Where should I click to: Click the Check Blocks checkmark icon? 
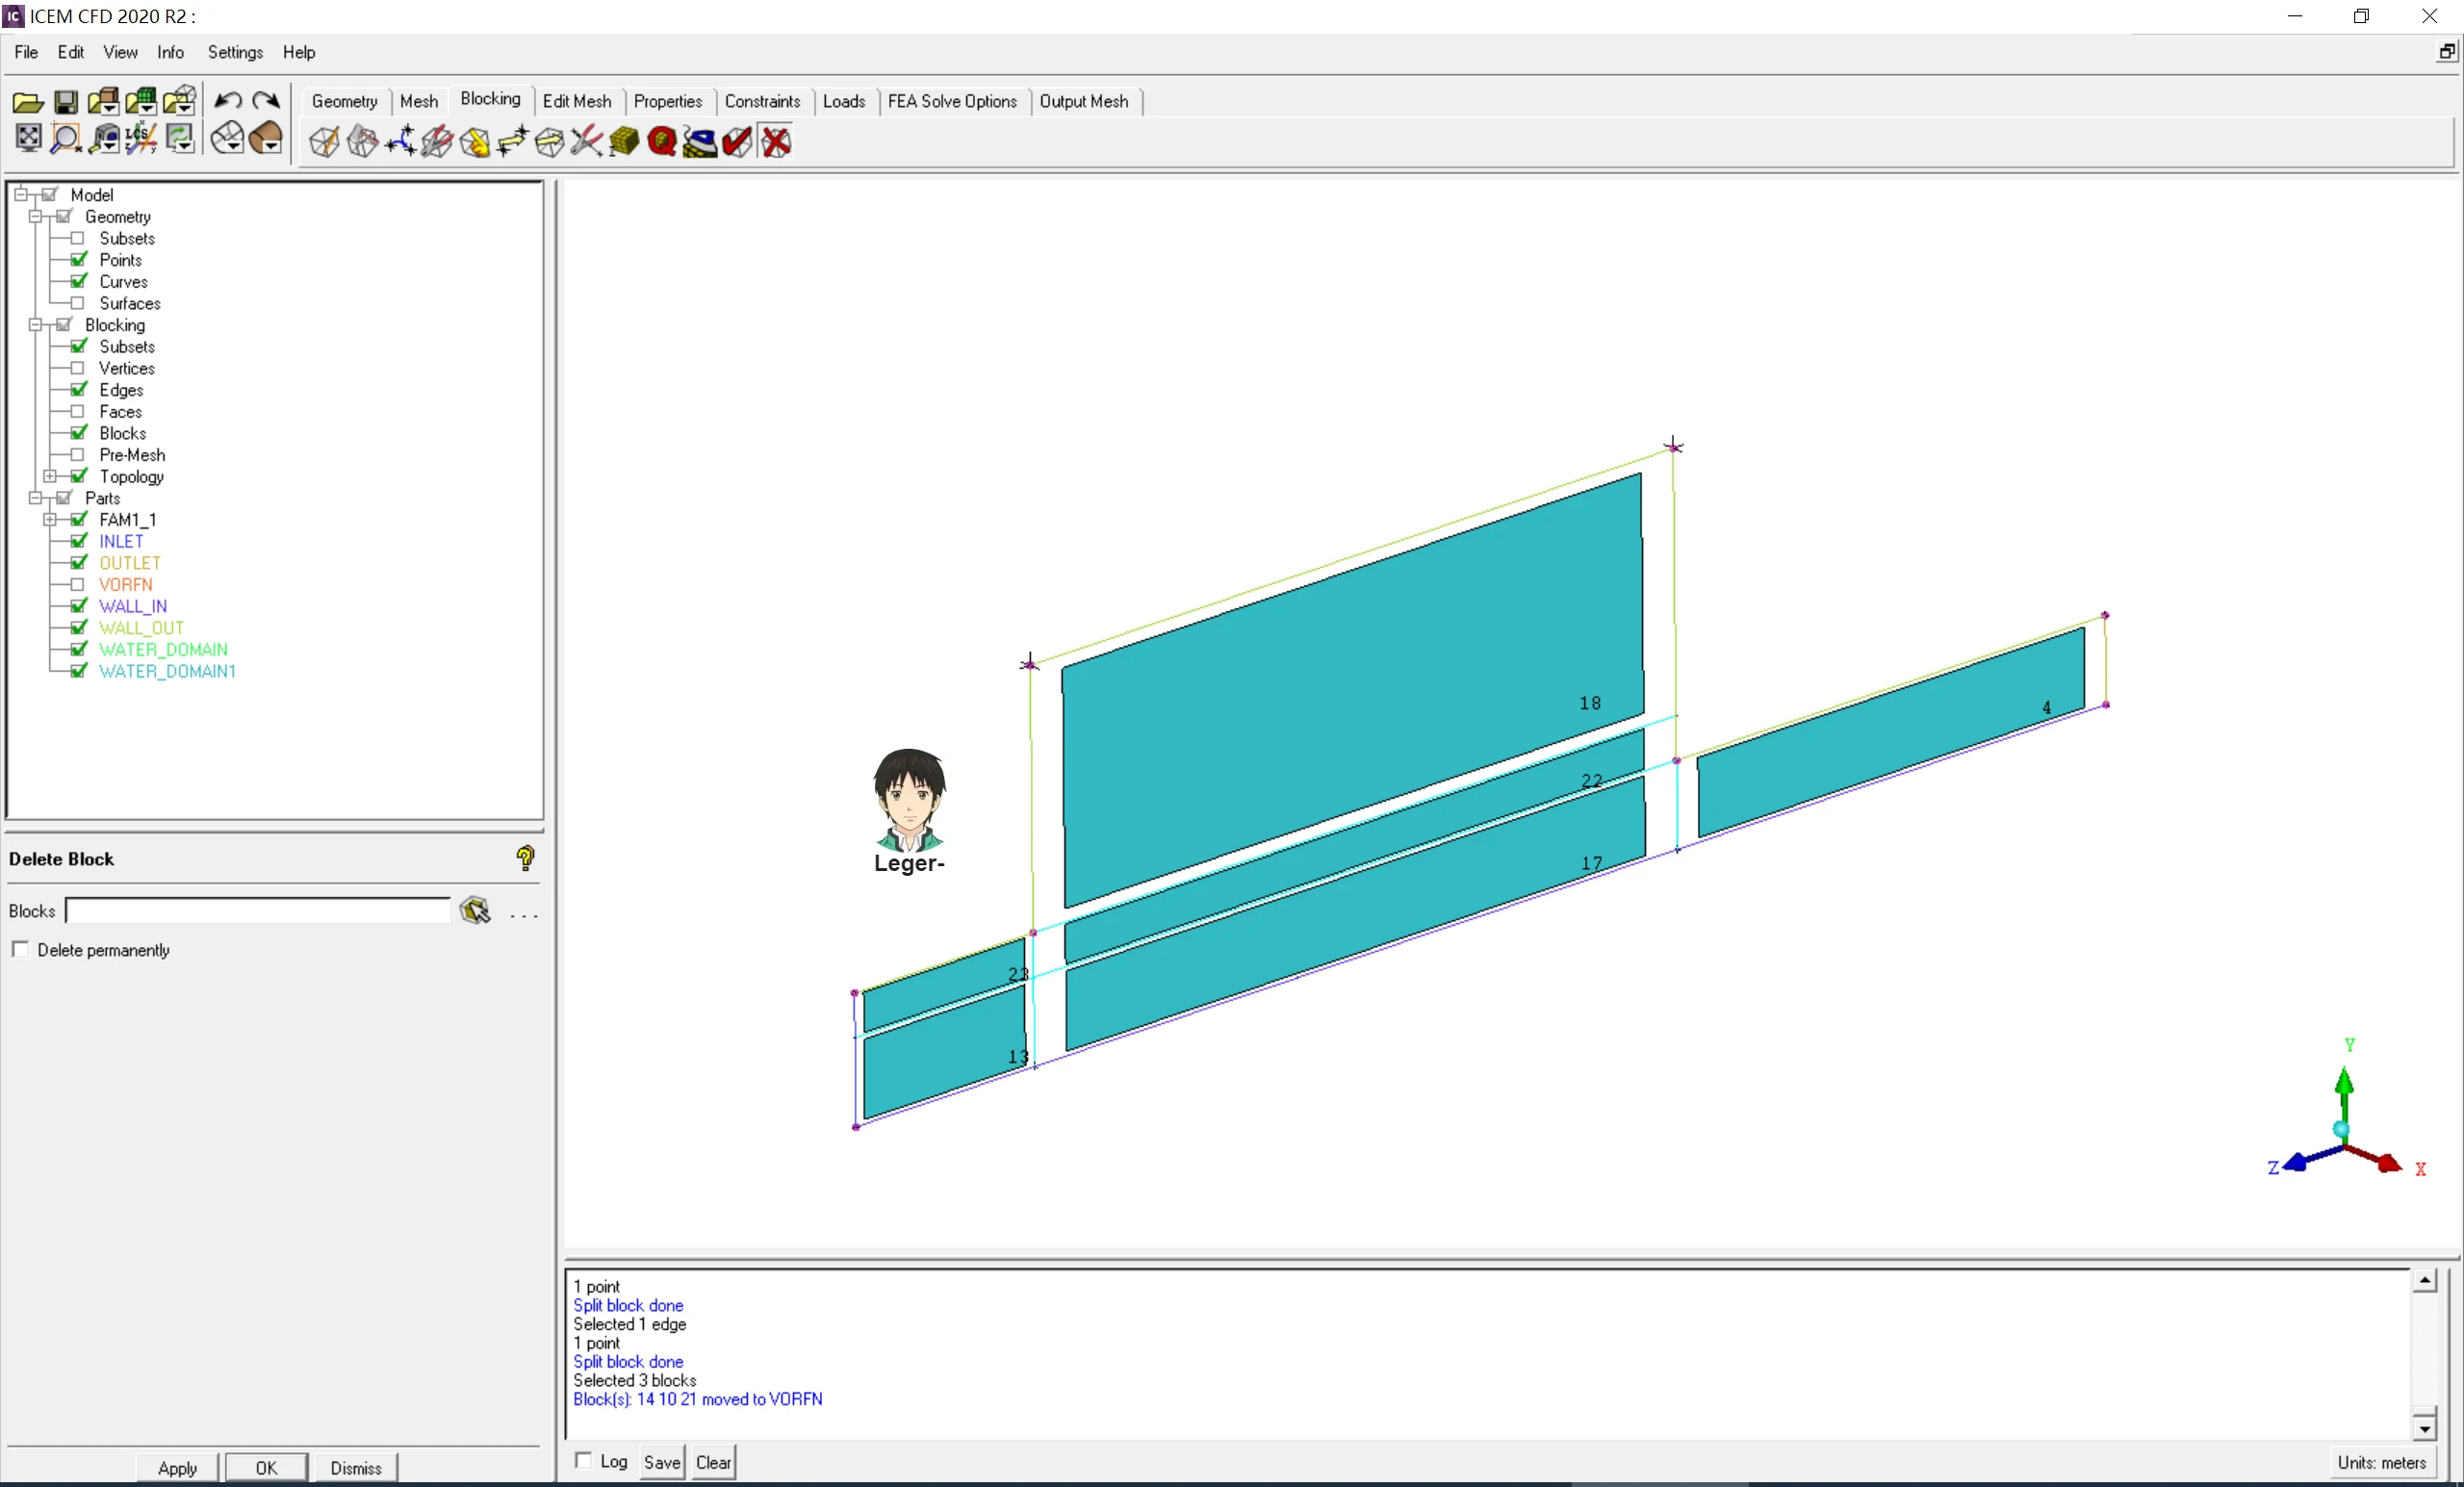pos(737,142)
